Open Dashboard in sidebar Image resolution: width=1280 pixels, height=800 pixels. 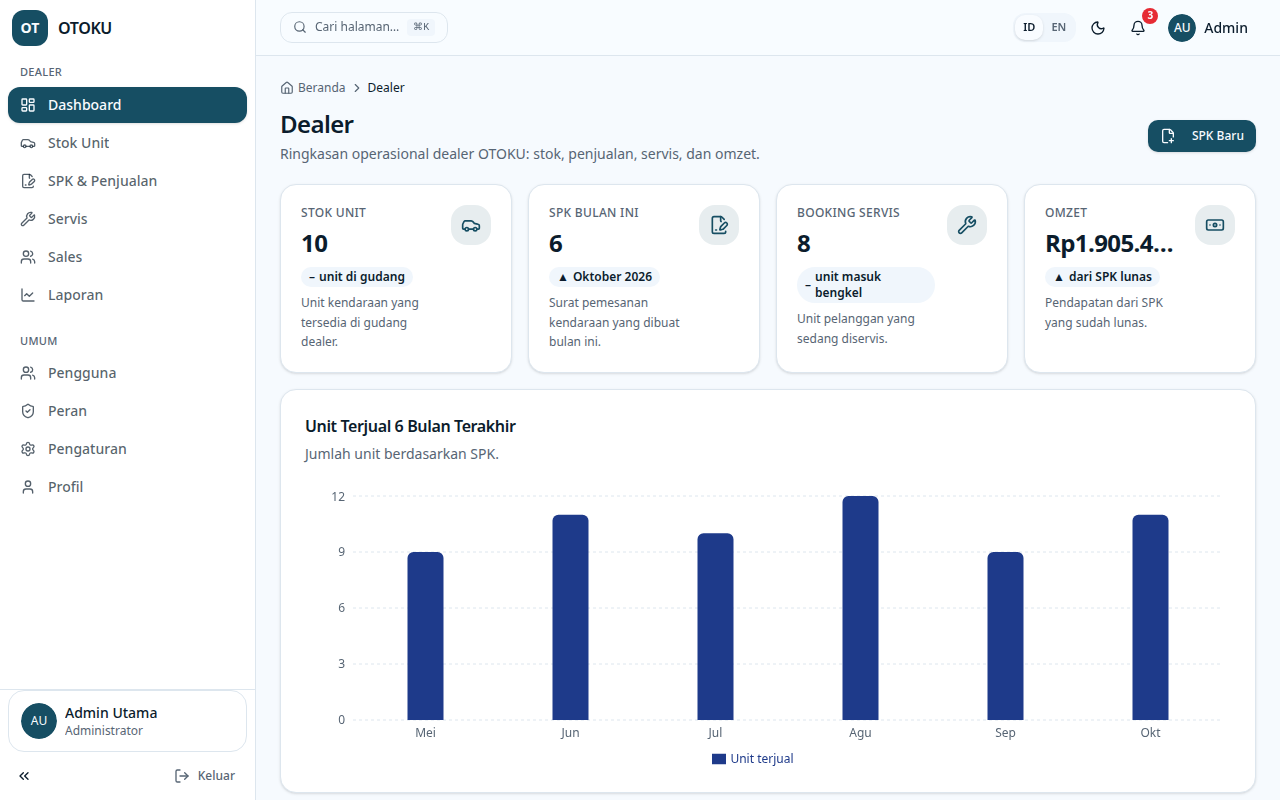(x=127, y=105)
